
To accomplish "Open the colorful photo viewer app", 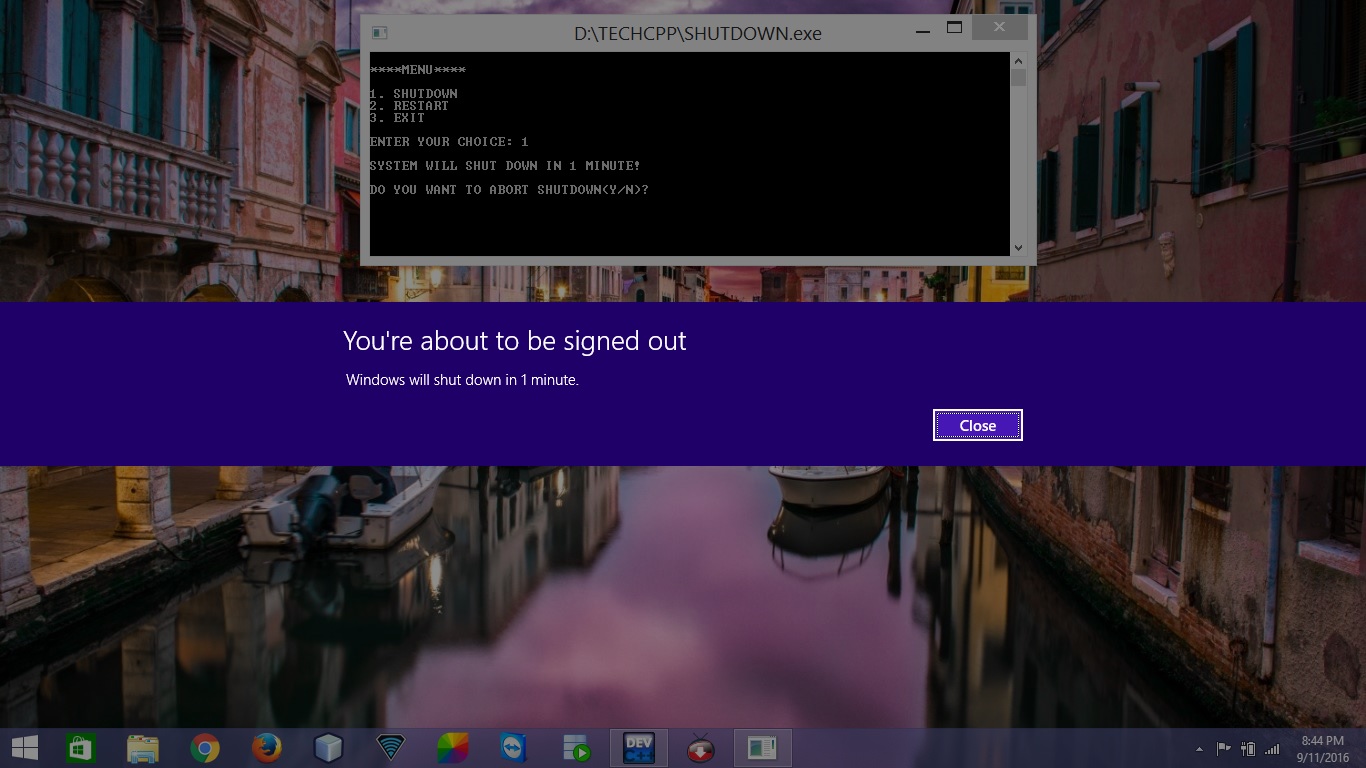I will [452, 747].
